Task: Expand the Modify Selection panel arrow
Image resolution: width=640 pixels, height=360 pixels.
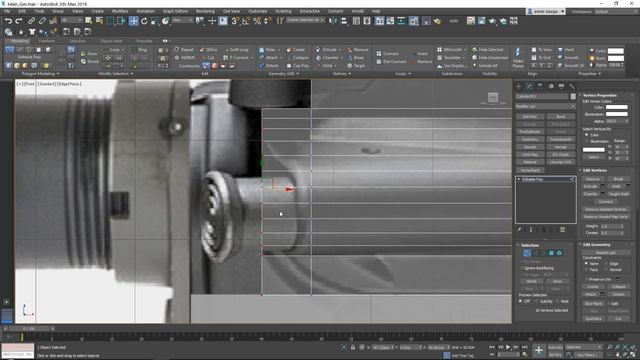Action: pos(132,74)
